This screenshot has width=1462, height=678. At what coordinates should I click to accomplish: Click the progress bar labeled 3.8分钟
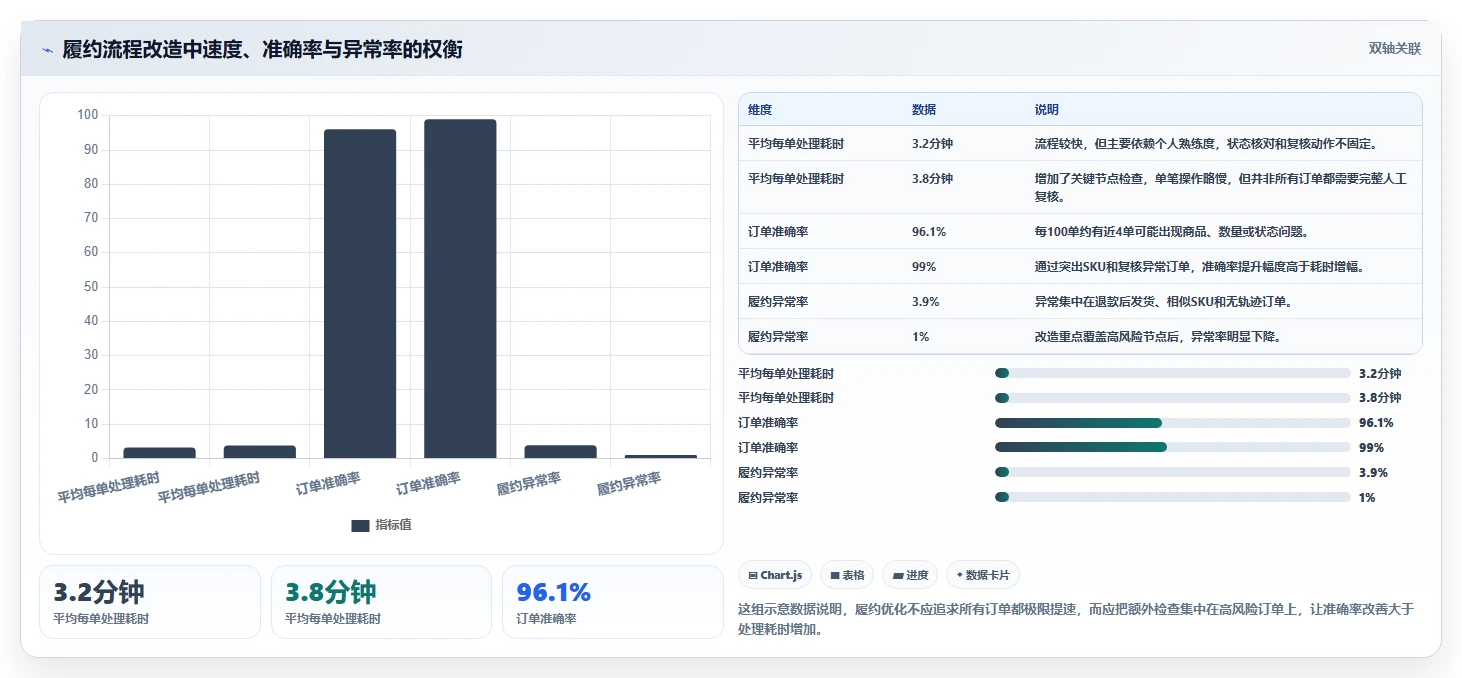1172,398
